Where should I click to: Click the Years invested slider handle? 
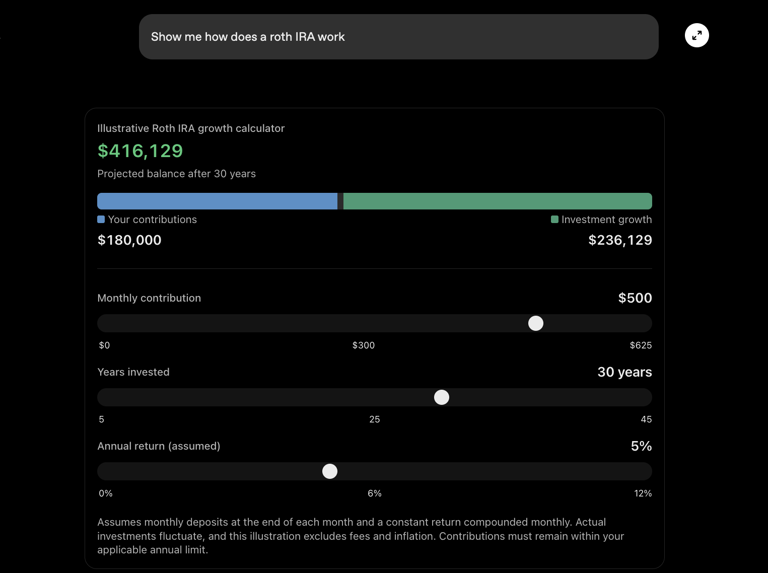coord(441,397)
